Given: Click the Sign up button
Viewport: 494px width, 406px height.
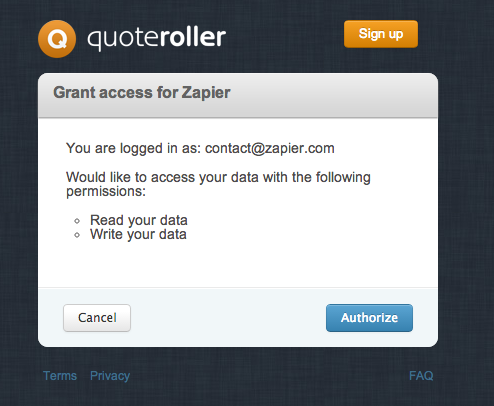Looking at the screenshot, I should coord(381,34).
